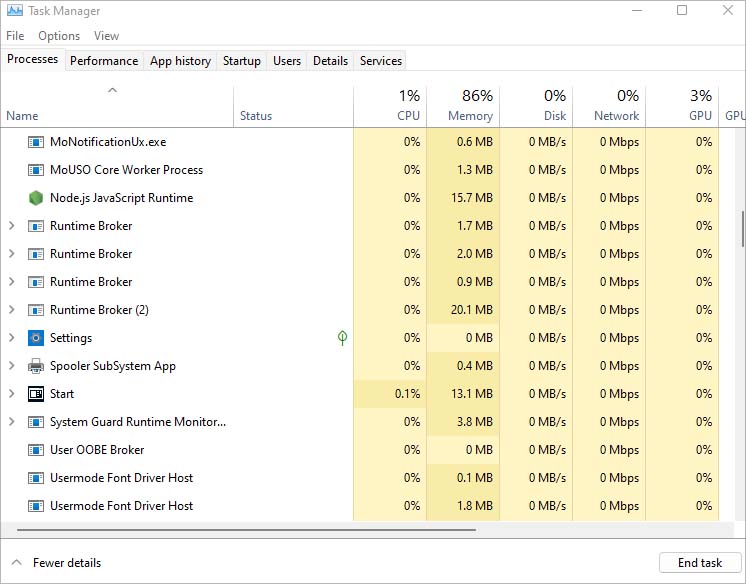Click the MoNotificationUx.exe process icon

(36, 142)
